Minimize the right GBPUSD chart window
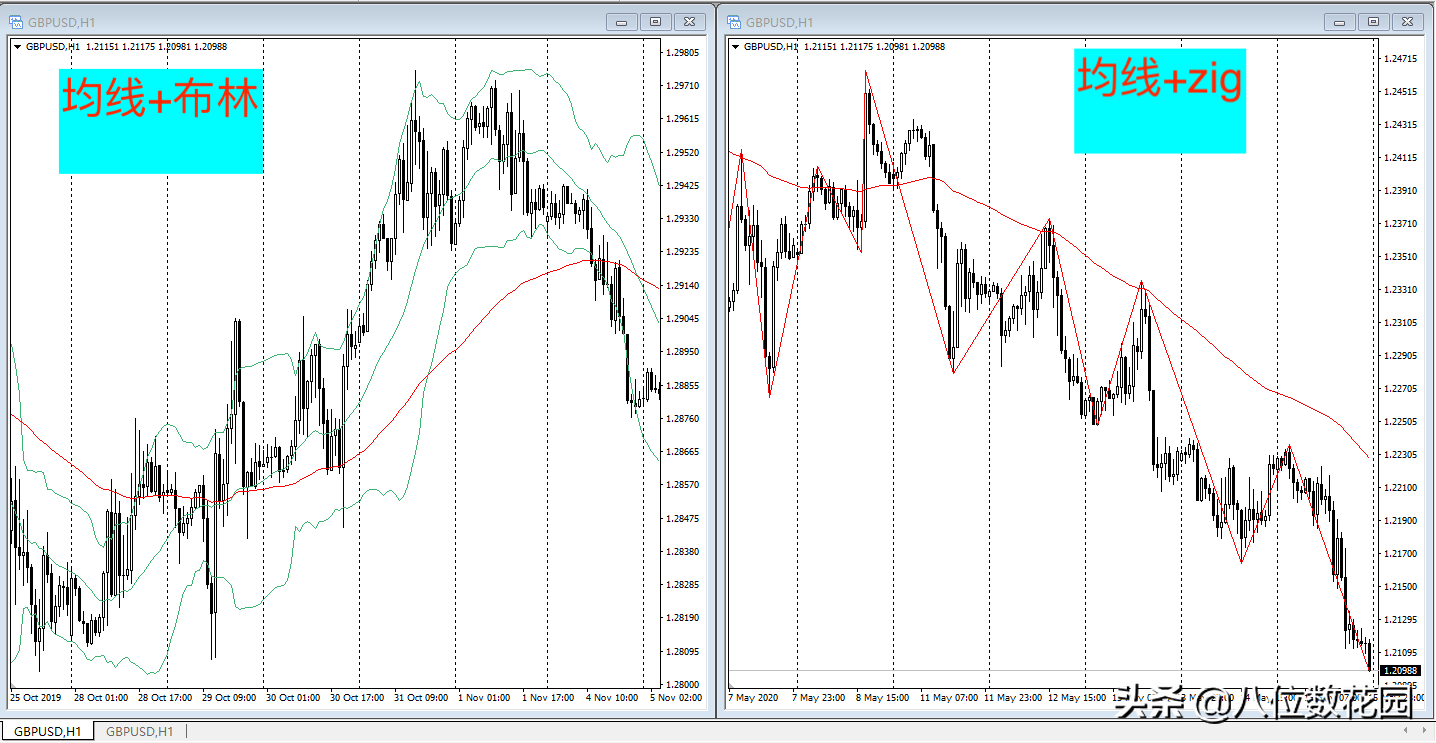The width and height of the screenshot is (1436, 743). tap(1340, 22)
